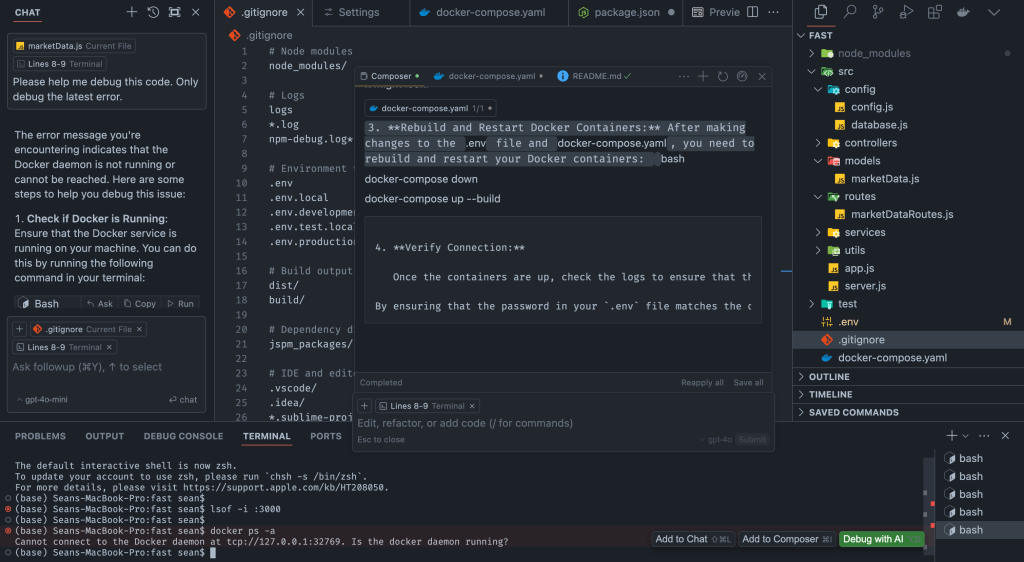Image resolution: width=1024 pixels, height=562 pixels.
Task: Click Save all in Composer
Action: (x=748, y=382)
